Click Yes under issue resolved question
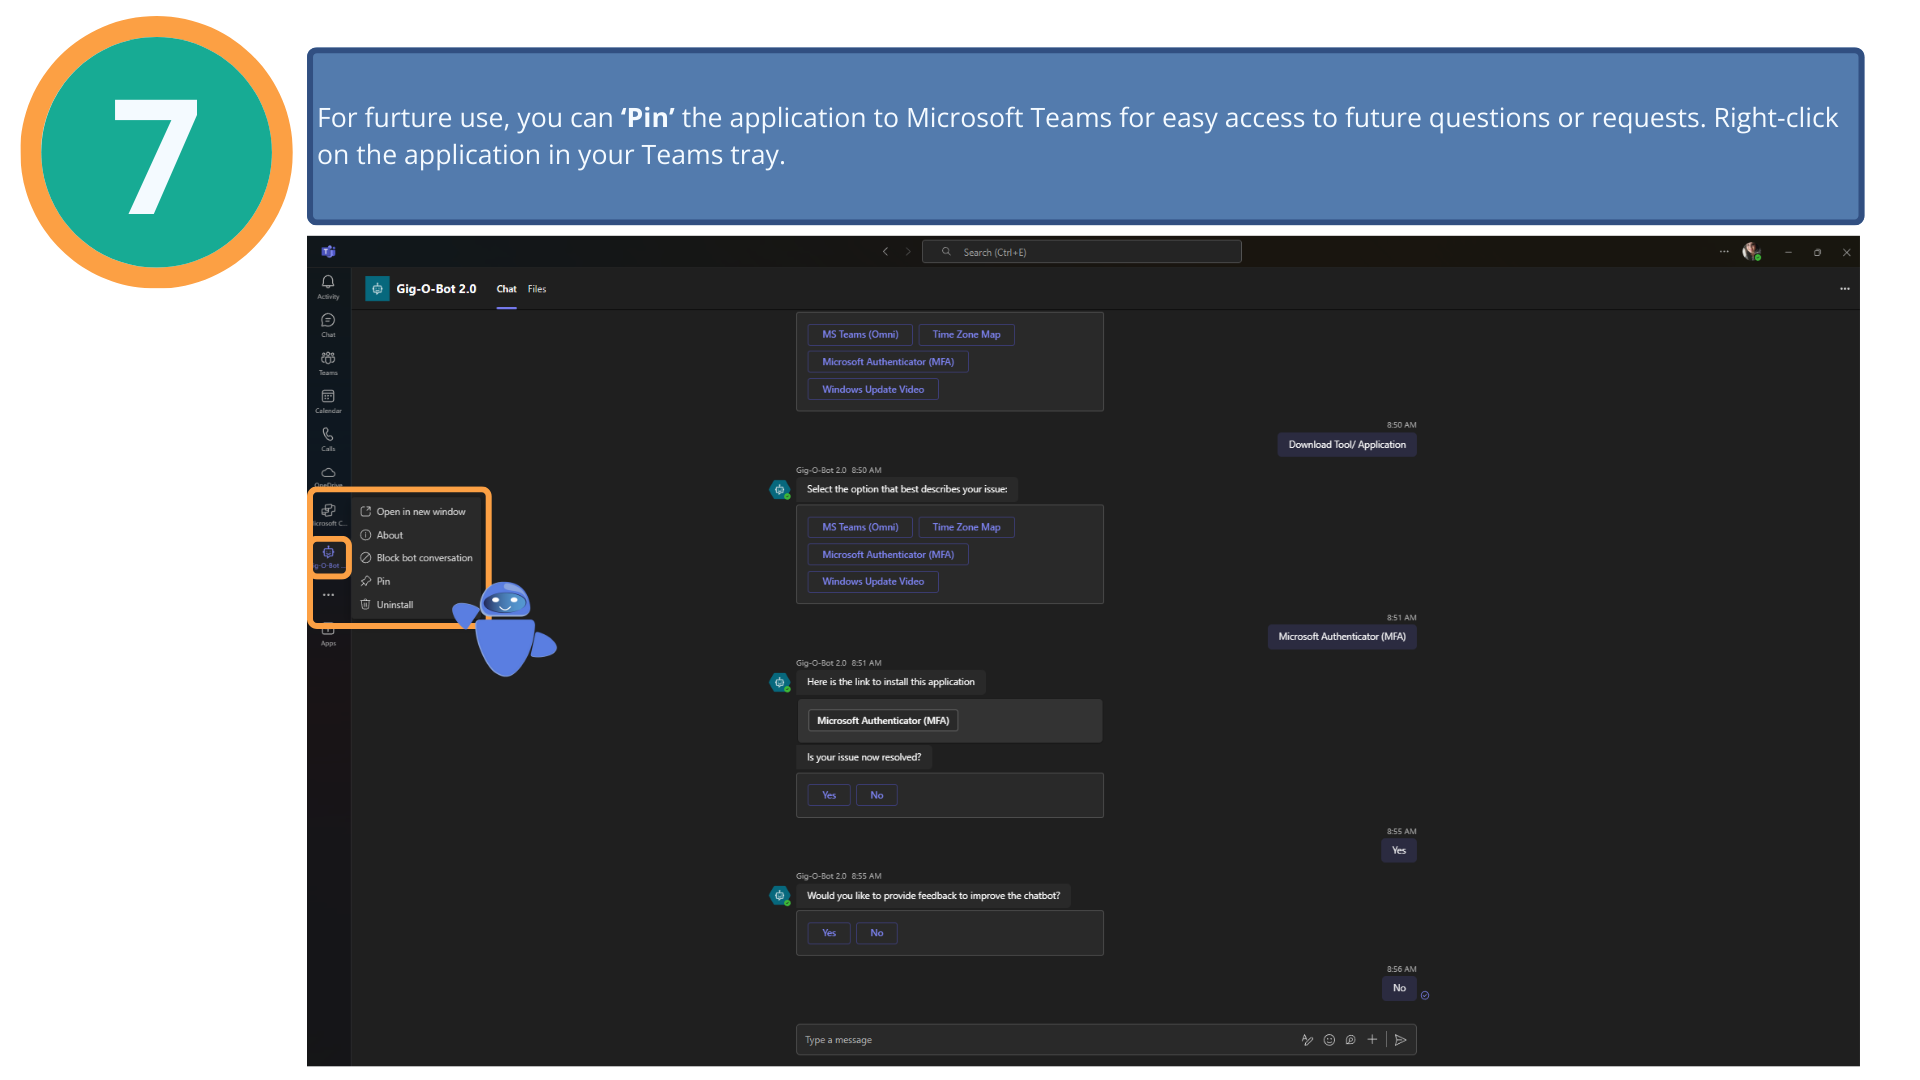The height and width of the screenshot is (1080, 1920). pyautogui.click(x=829, y=796)
